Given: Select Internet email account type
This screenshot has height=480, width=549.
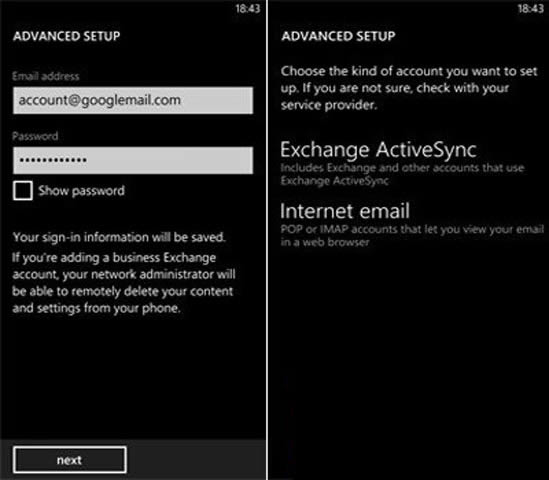Looking at the screenshot, I should [x=345, y=211].
